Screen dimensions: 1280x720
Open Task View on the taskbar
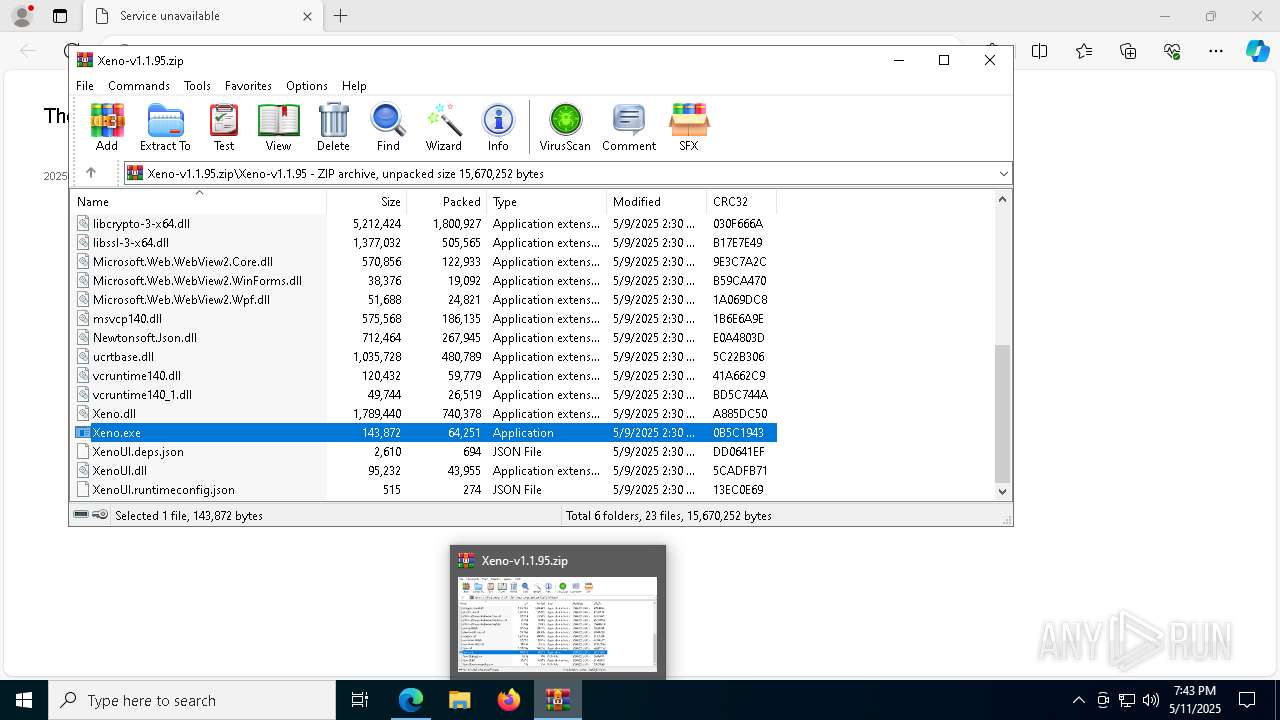tap(360, 700)
